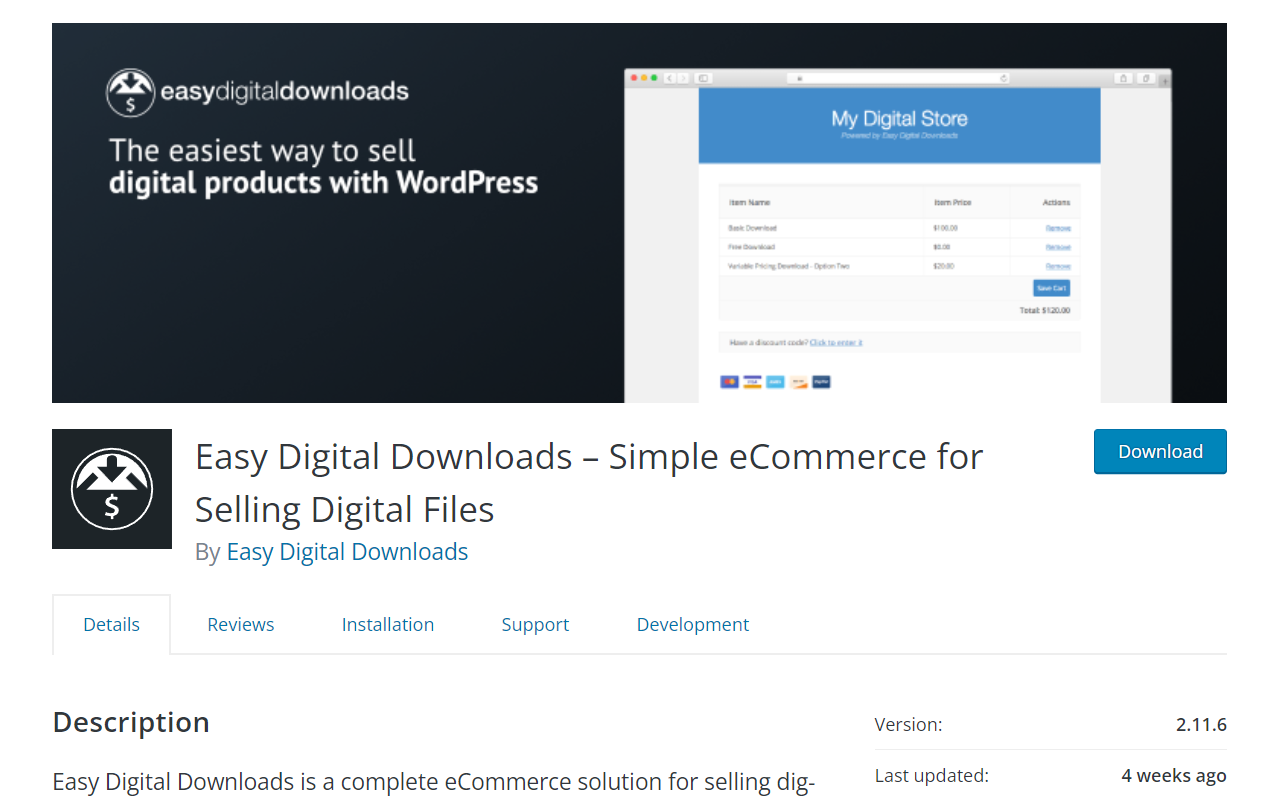Click the Last updated value '4 weeks ago'
Image resolution: width=1283 pixels, height=800 pixels.
point(1174,775)
